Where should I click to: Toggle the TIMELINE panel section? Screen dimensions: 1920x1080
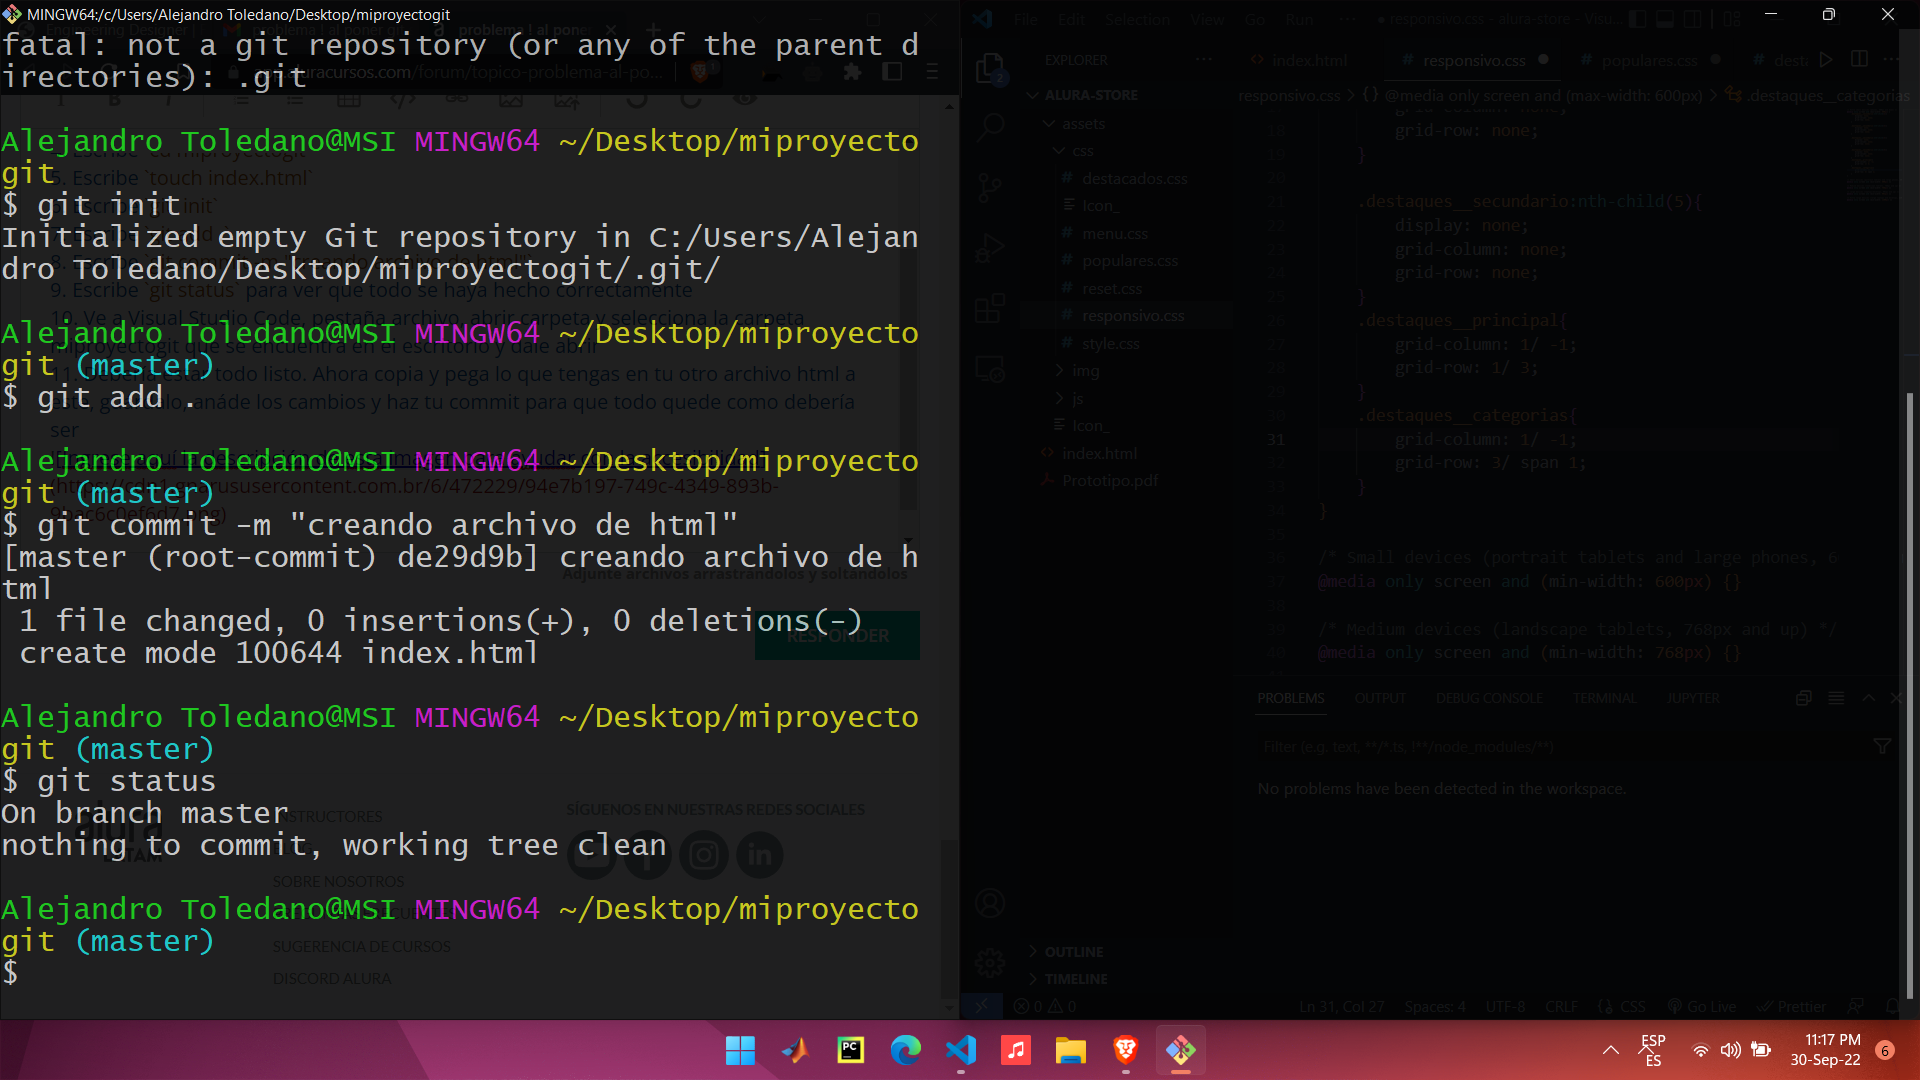(1073, 977)
